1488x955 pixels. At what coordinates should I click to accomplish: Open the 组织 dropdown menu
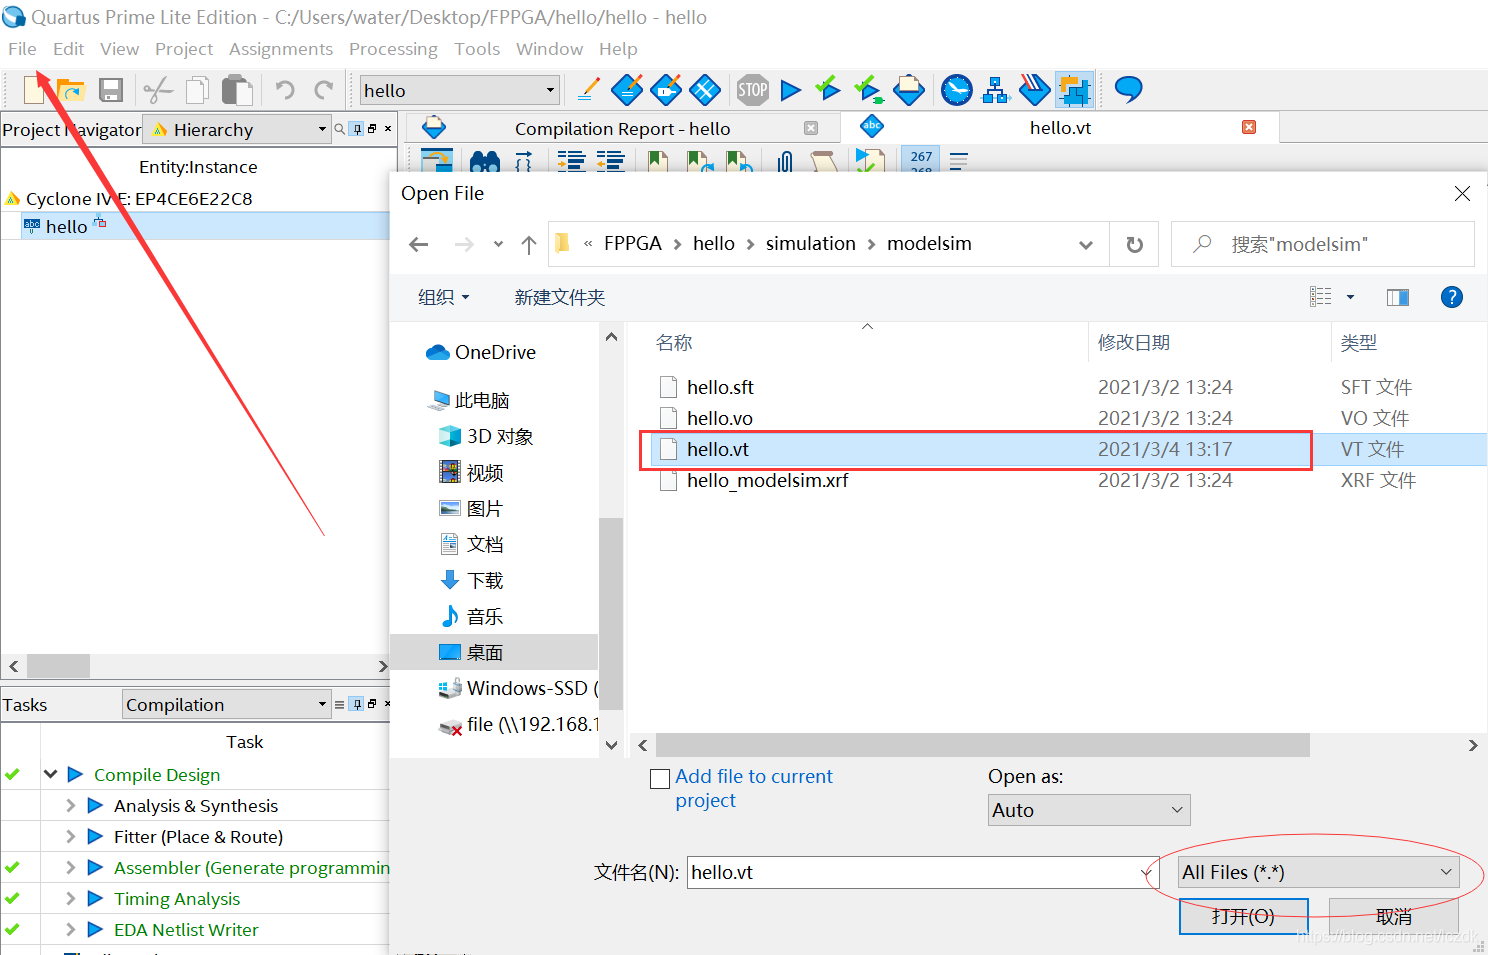coord(443,297)
